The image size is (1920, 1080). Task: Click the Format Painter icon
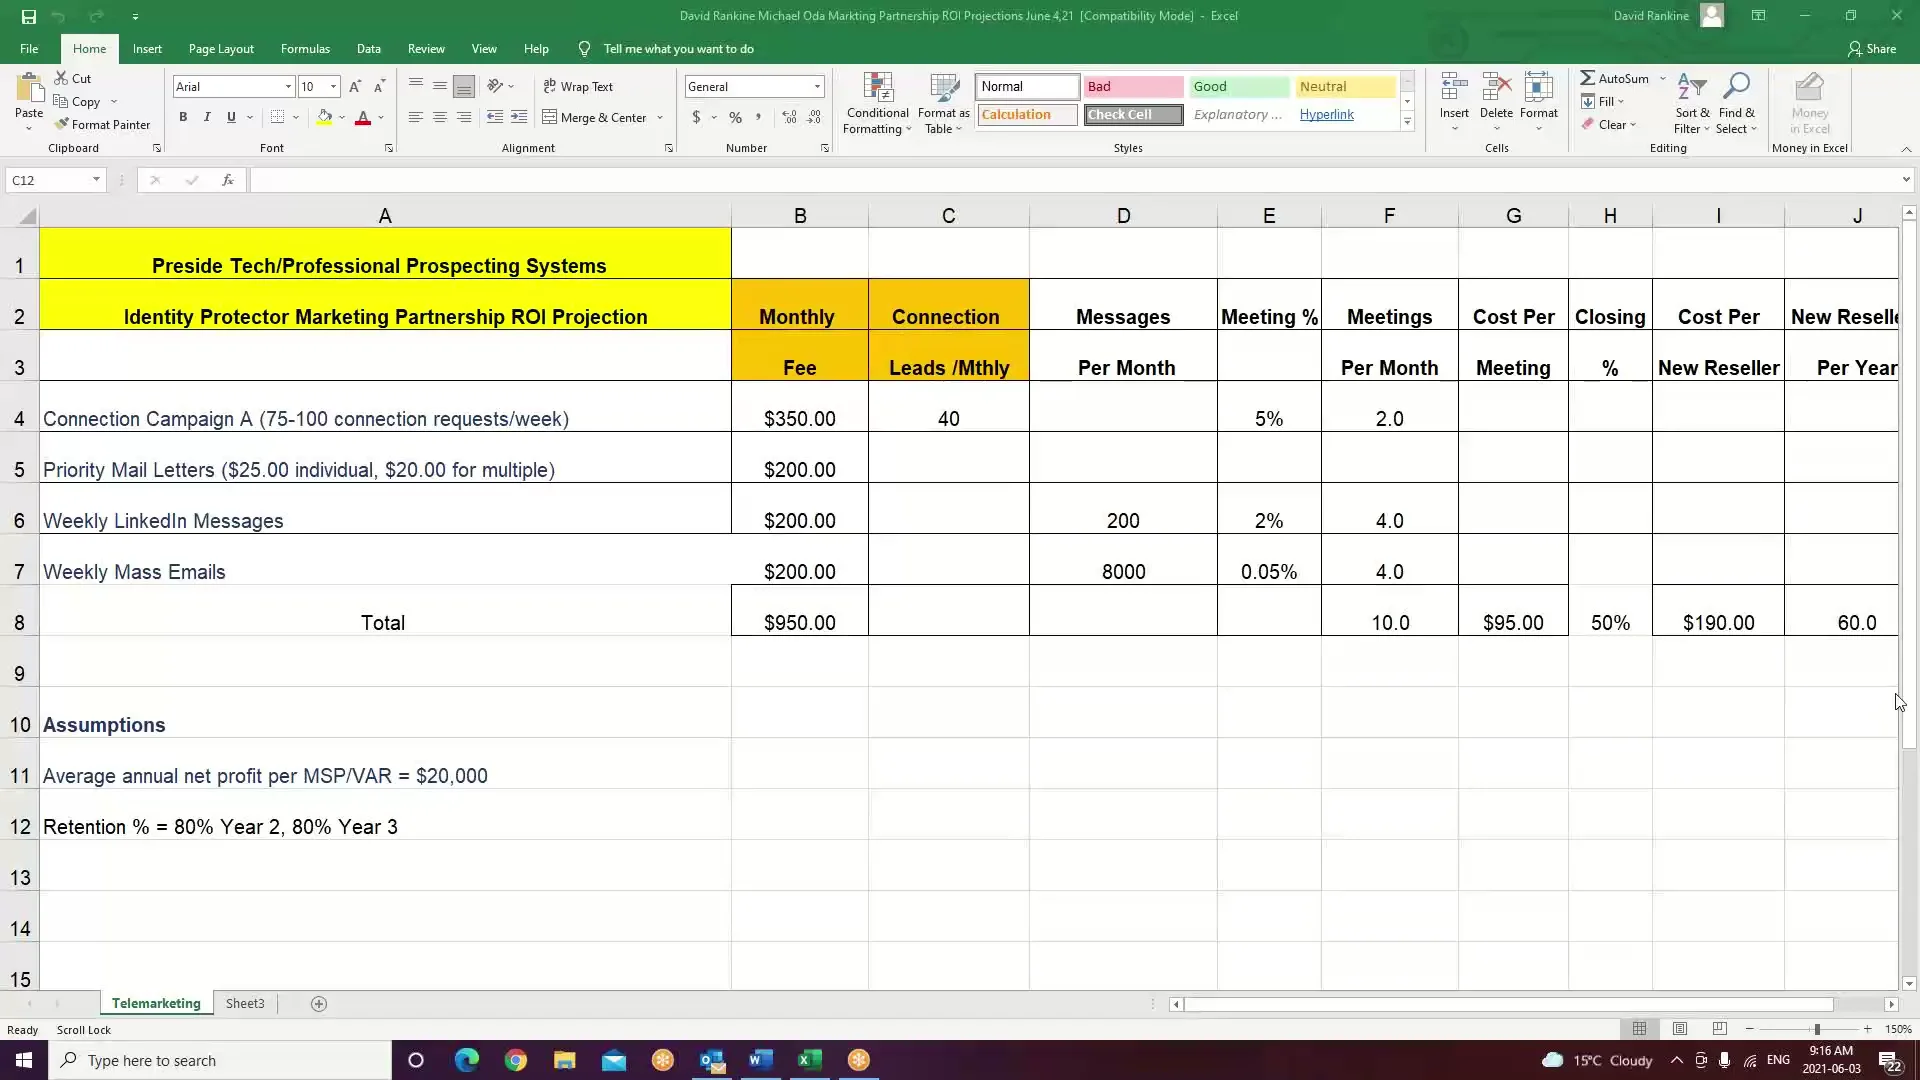pos(62,124)
